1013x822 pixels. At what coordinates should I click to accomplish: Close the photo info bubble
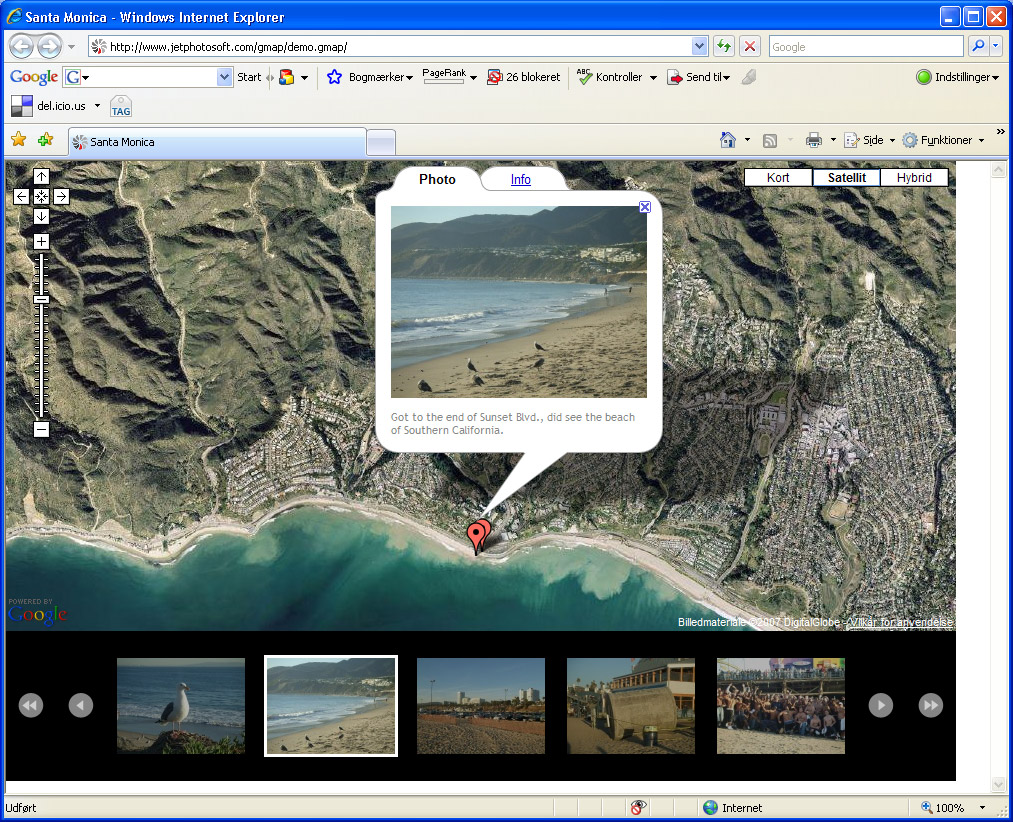(x=645, y=207)
